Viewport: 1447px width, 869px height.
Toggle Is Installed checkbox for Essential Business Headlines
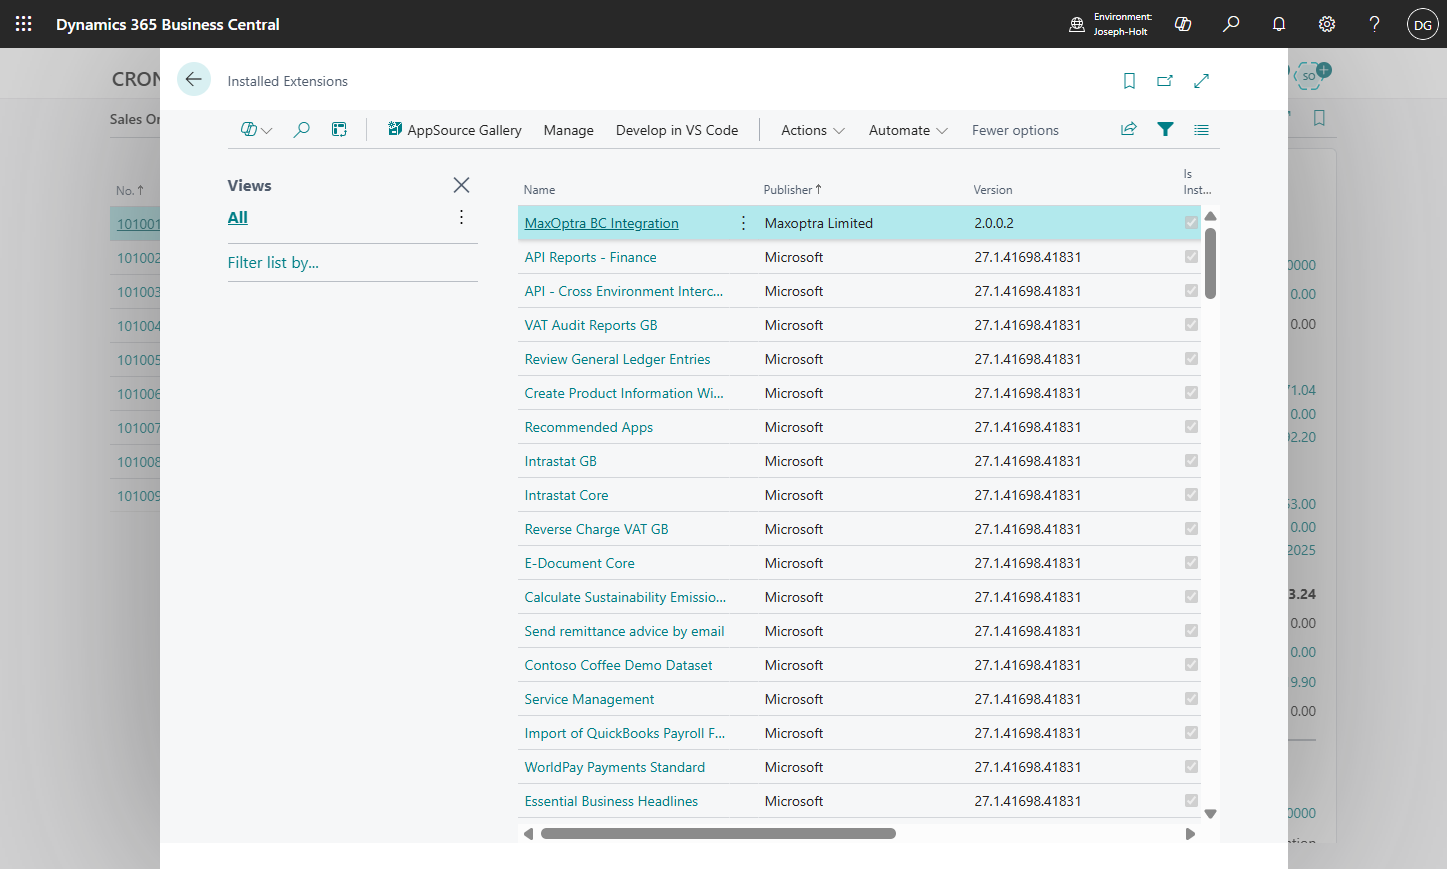click(1191, 801)
